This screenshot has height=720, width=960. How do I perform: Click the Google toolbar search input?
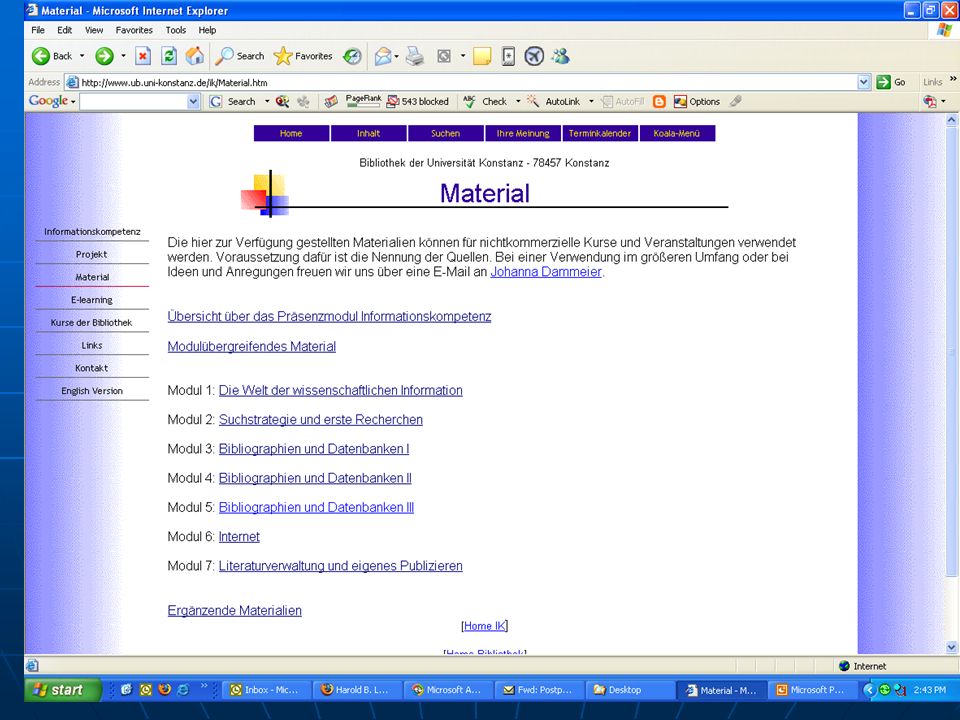click(133, 102)
